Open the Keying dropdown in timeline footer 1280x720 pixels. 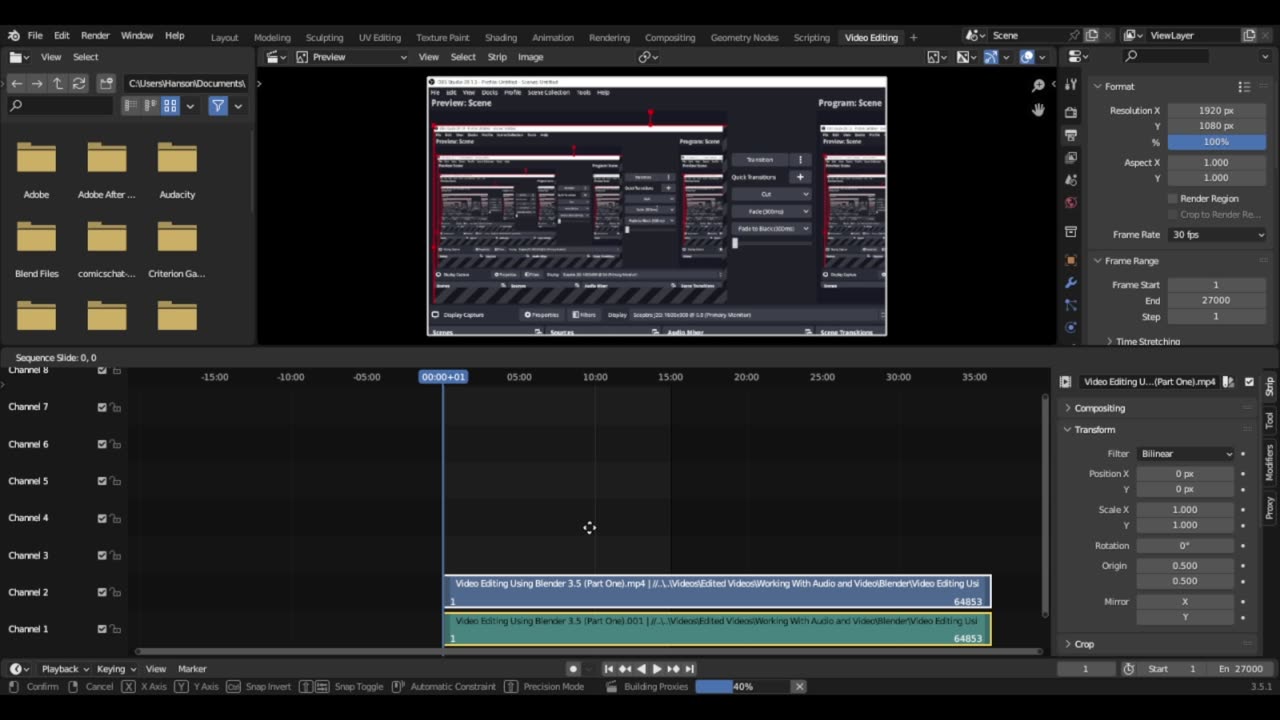tap(116, 669)
